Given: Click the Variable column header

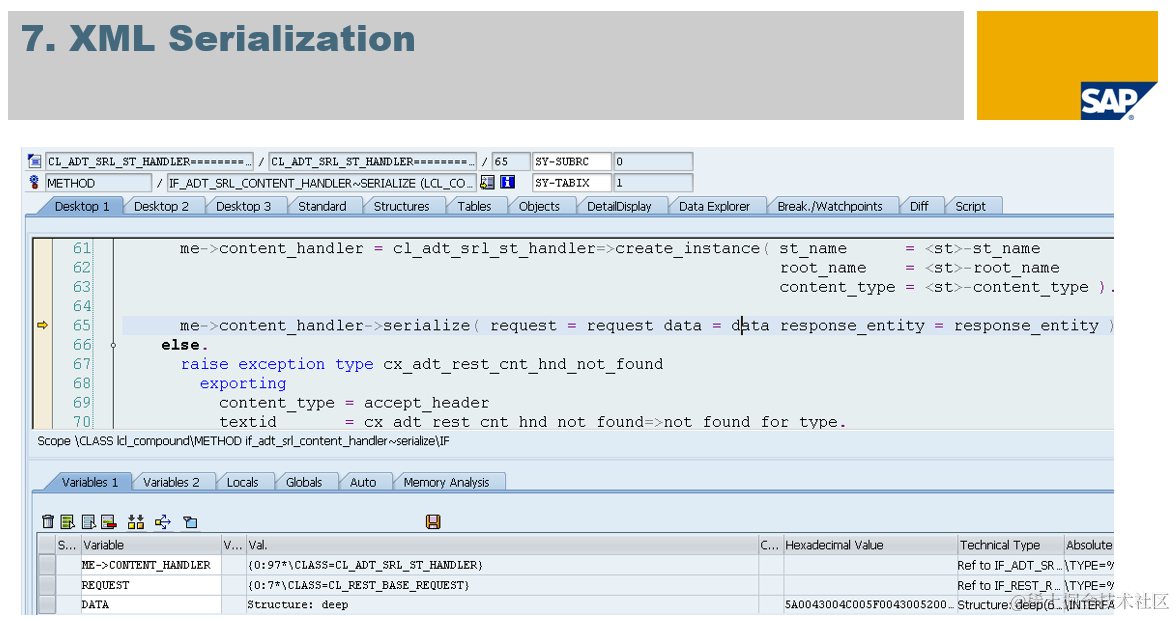Looking at the screenshot, I should point(151,545).
